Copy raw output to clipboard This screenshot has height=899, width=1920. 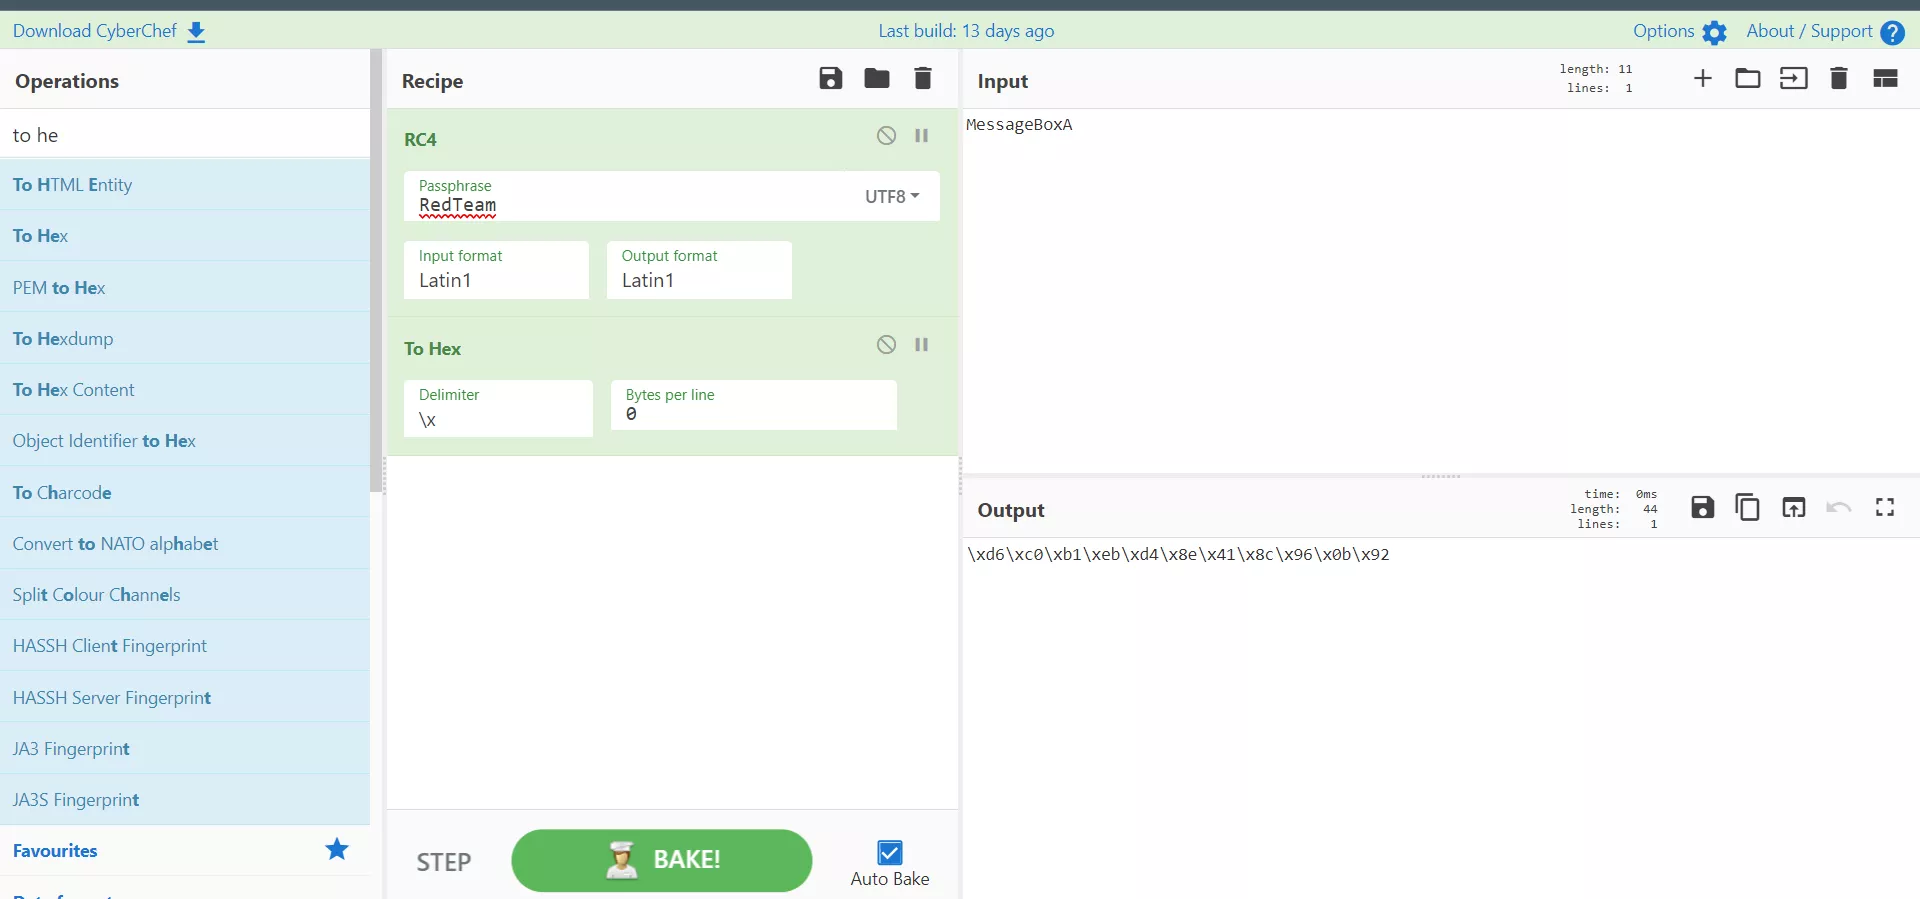tap(1747, 508)
